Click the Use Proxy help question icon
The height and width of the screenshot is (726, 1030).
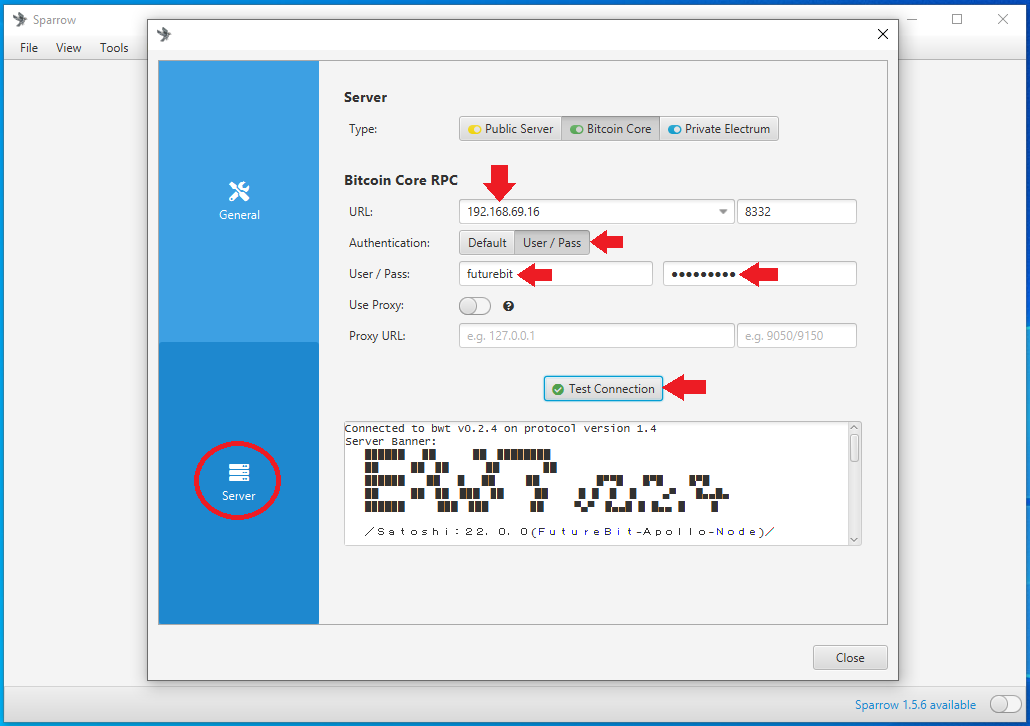(x=508, y=306)
